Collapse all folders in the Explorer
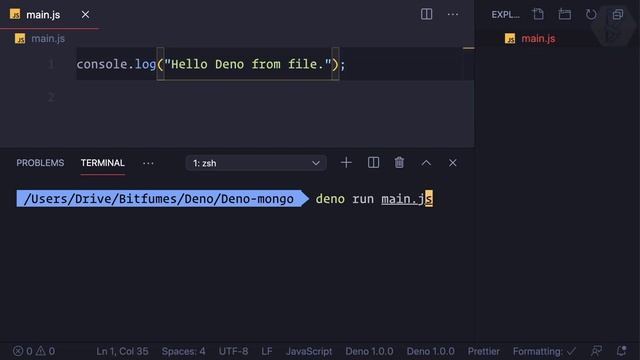 pyautogui.click(x=618, y=14)
